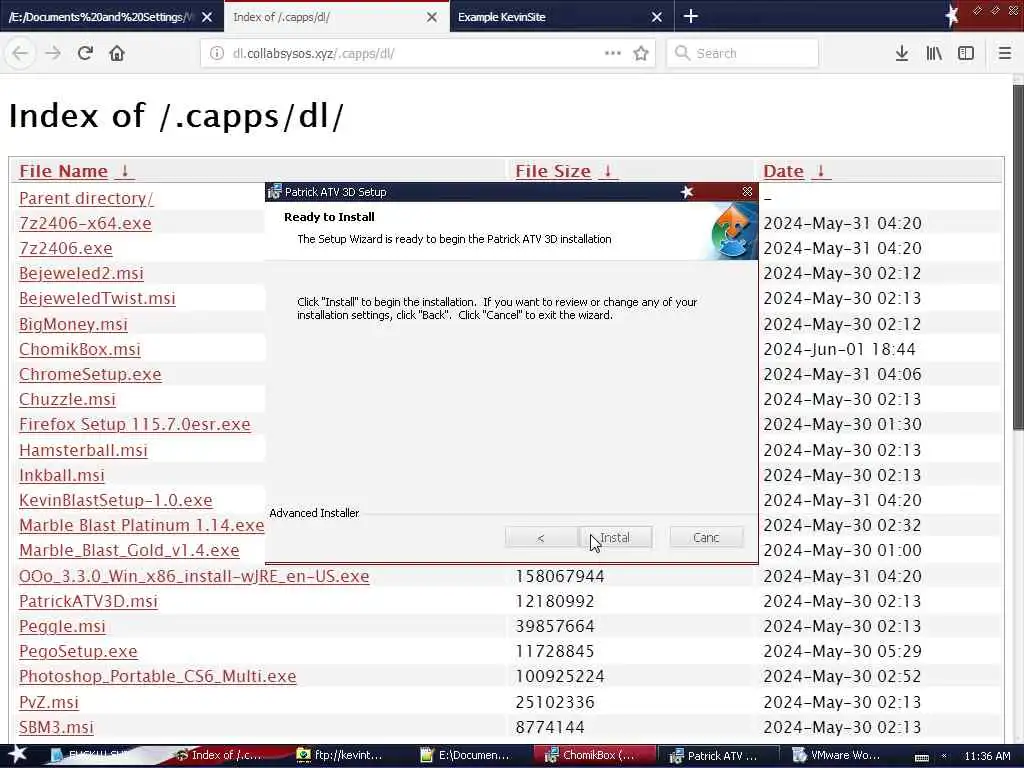The image size is (1024, 768).
Task: Download Hamsterball.msi
Action: (x=83, y=450)
